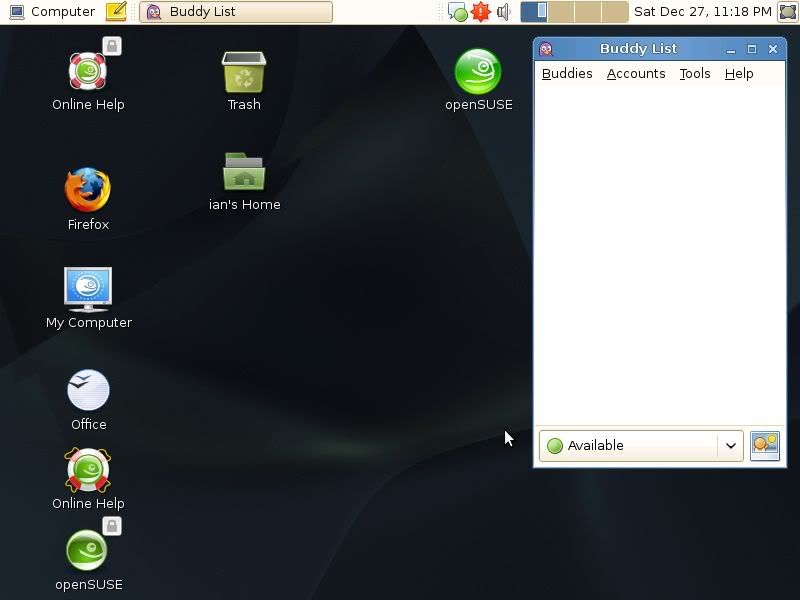Click the "Trash" label text

244,105
